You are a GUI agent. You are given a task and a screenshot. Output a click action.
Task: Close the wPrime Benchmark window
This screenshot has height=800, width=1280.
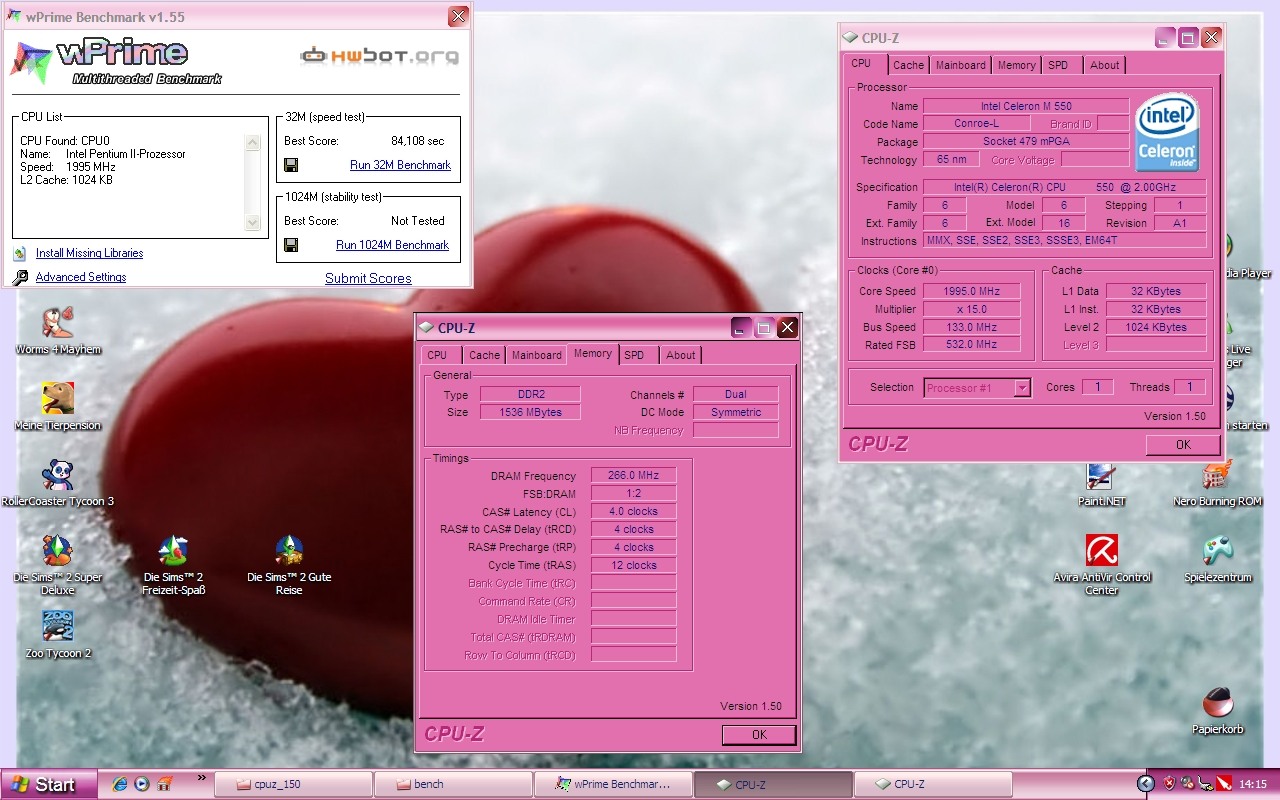458,16
